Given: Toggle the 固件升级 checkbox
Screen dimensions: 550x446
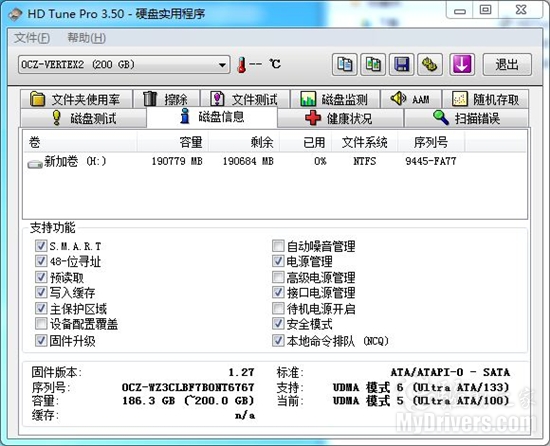Looking at the screenshot, I should [x=41, y=340].
